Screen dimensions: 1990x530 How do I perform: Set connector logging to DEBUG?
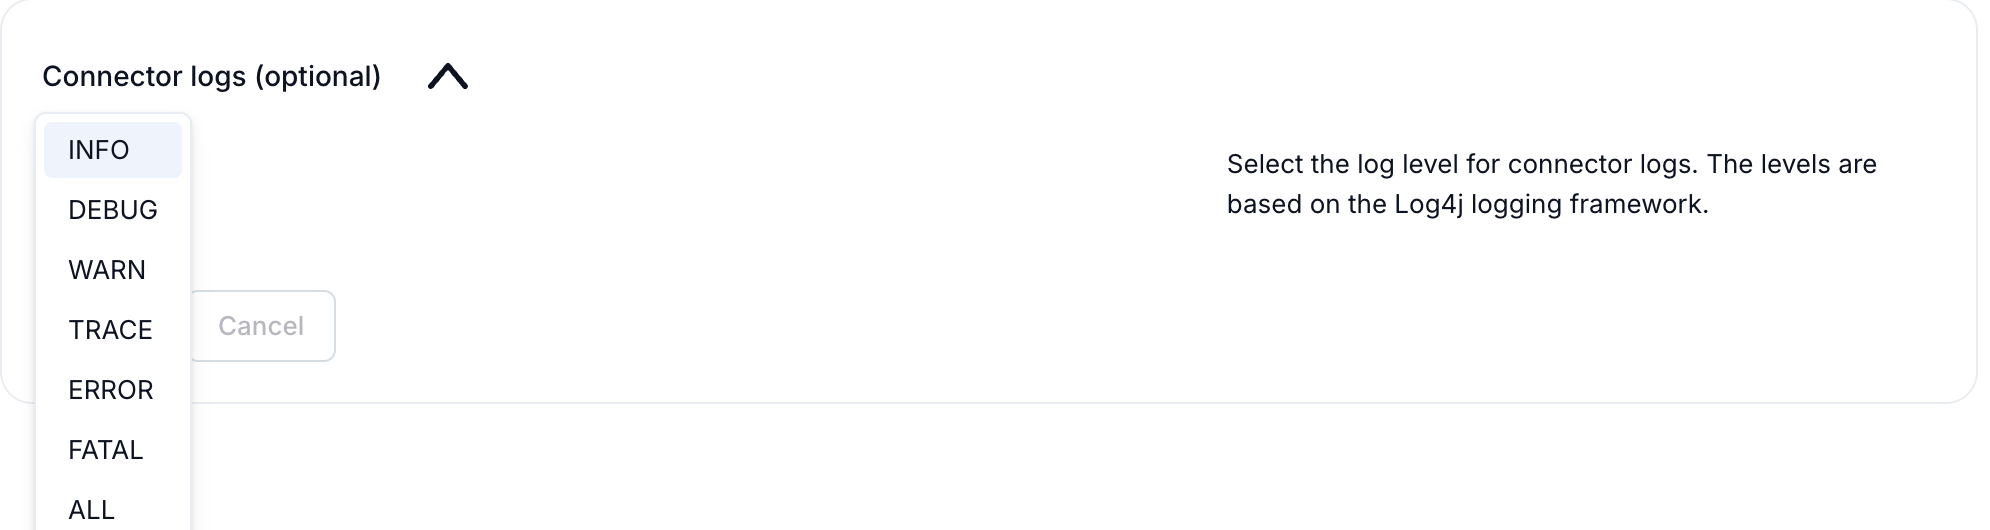tap(112, 210)
